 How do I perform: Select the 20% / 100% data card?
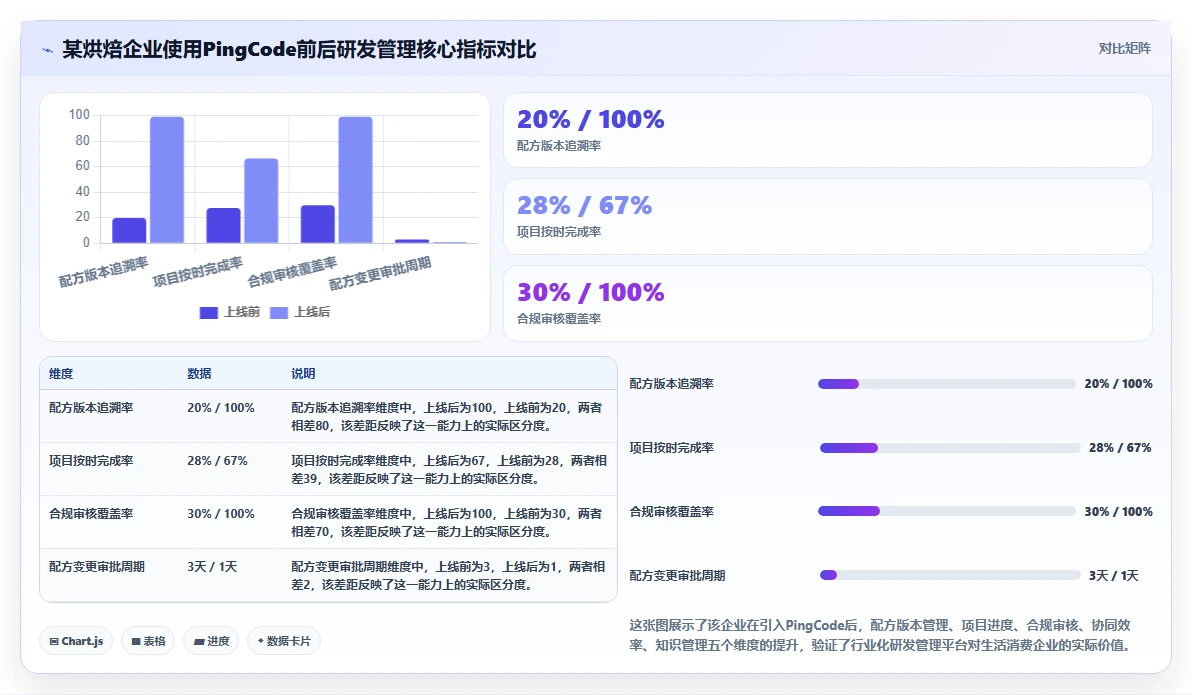(x=828, y=130)
